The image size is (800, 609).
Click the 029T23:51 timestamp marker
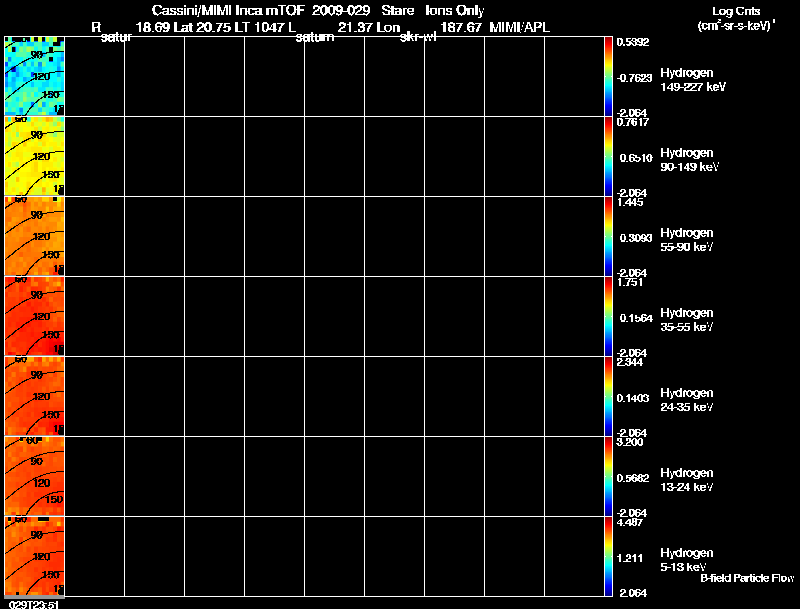pos(34,604)
